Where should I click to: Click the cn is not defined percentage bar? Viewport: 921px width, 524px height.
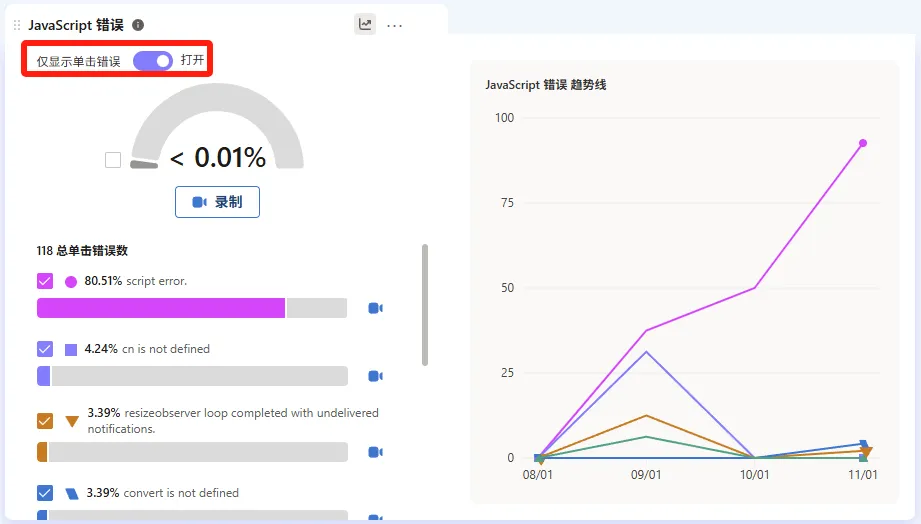[192, 376]
